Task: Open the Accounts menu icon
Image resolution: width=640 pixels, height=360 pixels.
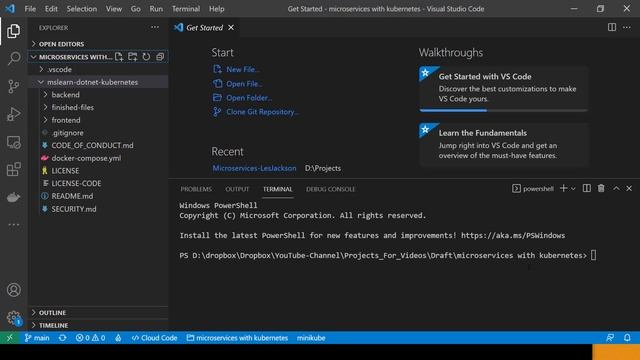Action: pos(13,290)
